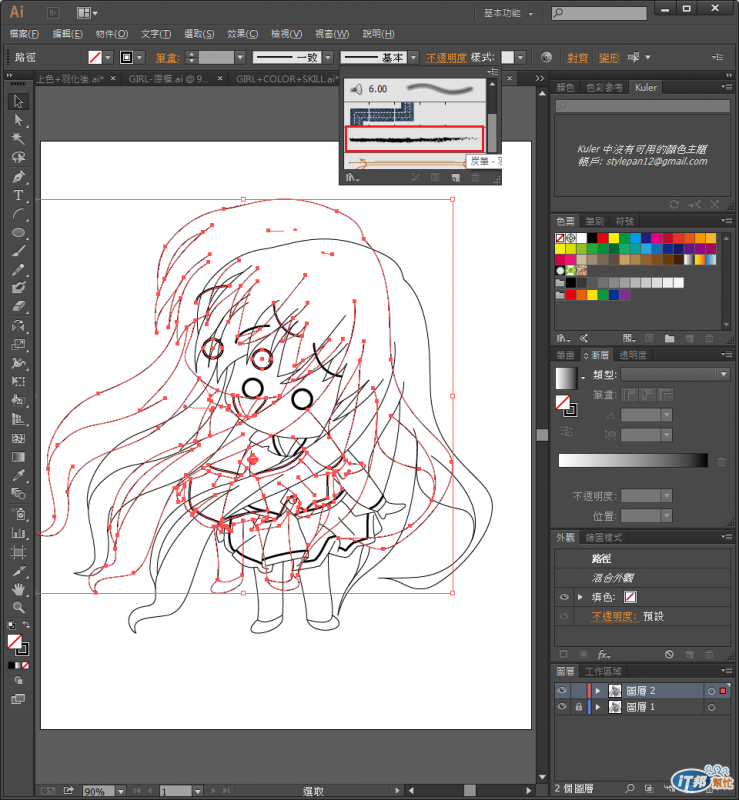Viewport: 739px width, 800px height.
Task: Switch to the 色彩參考 tab
Action: (604, 88)
